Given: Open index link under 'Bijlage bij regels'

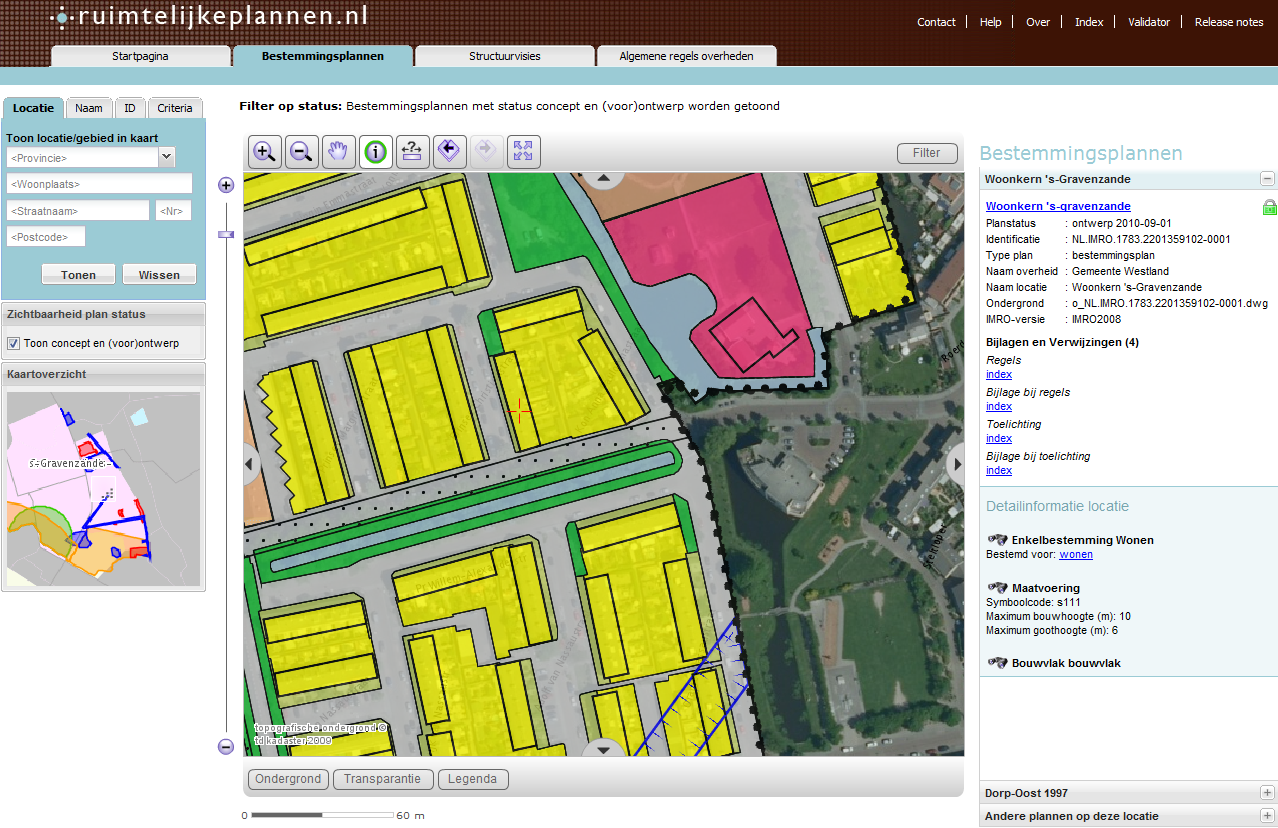Looking at the screenshot, I should click(999, 406).
